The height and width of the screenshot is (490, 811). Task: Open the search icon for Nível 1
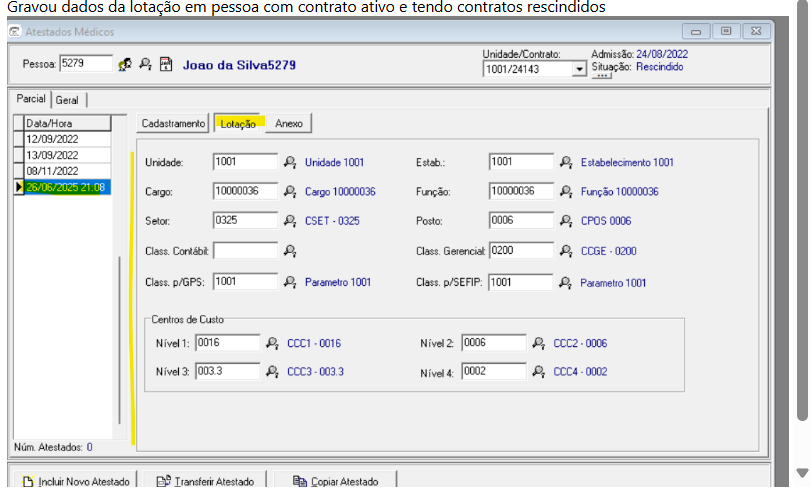coord(272,344)
